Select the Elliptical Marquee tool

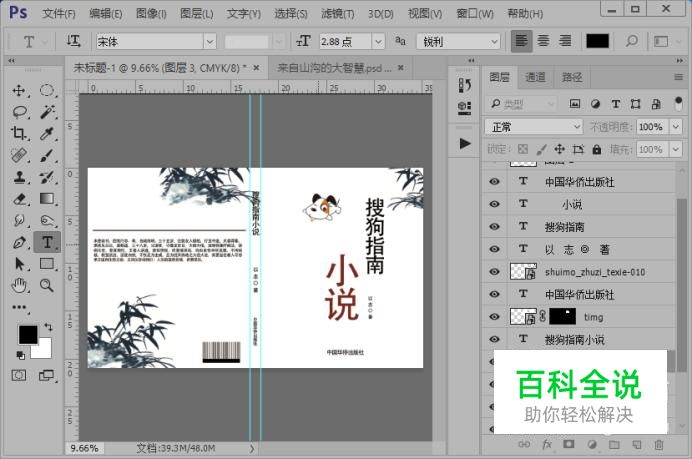coord(47,90)
